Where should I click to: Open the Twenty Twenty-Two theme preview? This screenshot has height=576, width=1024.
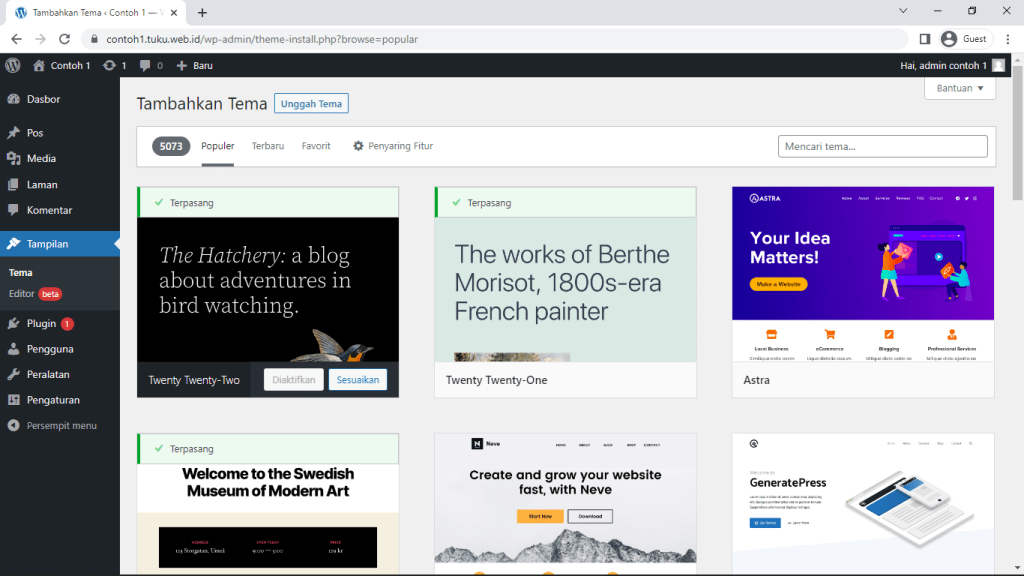tap(268, 289)
